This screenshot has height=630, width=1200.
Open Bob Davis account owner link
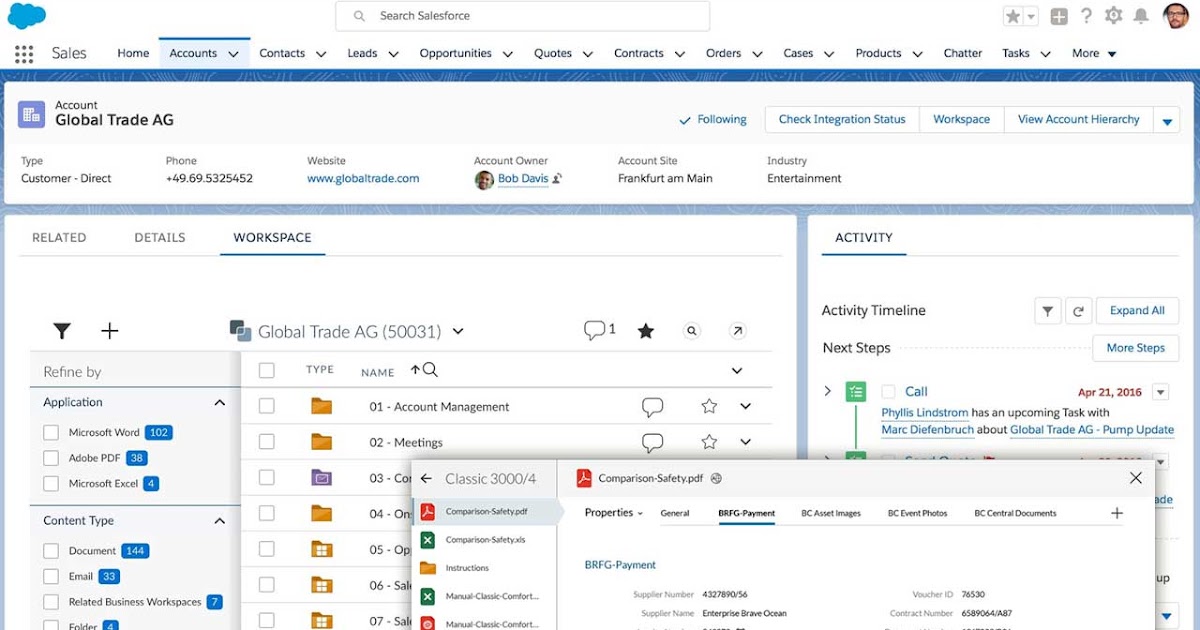click(523, 179)
